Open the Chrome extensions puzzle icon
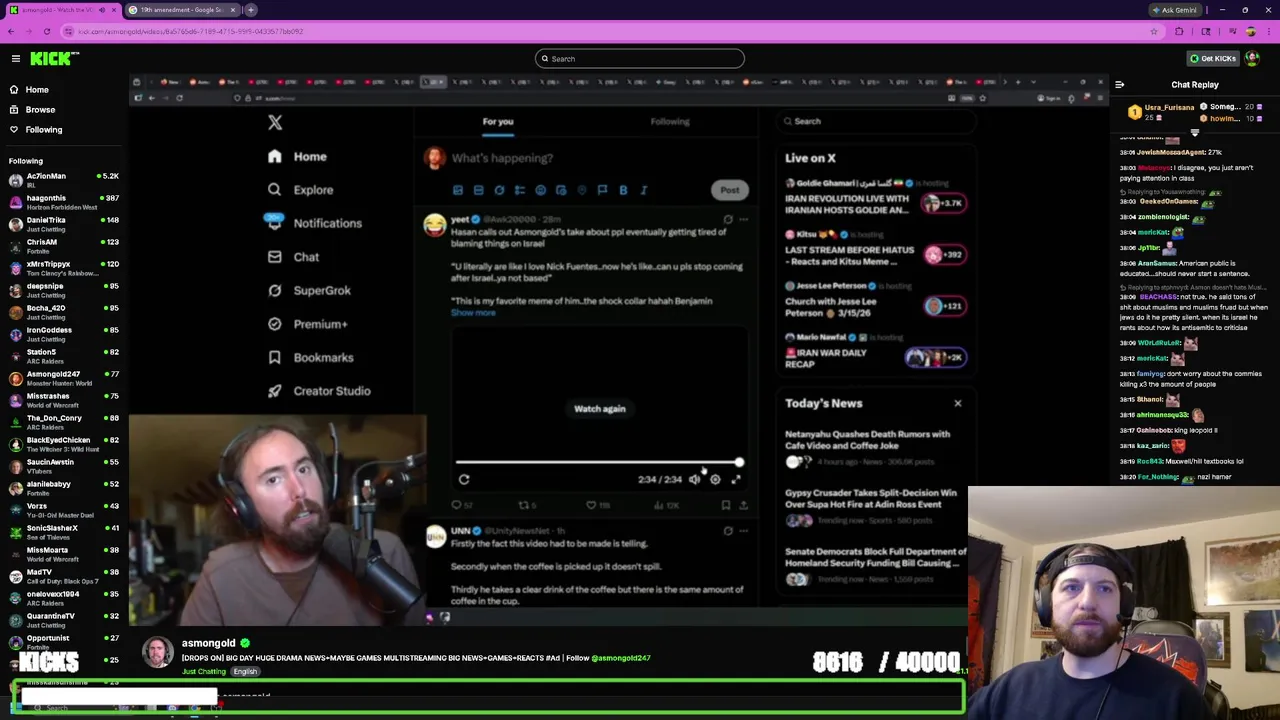The height and width of the screenshot is (720, 1280). click(x=1180, y=31)
